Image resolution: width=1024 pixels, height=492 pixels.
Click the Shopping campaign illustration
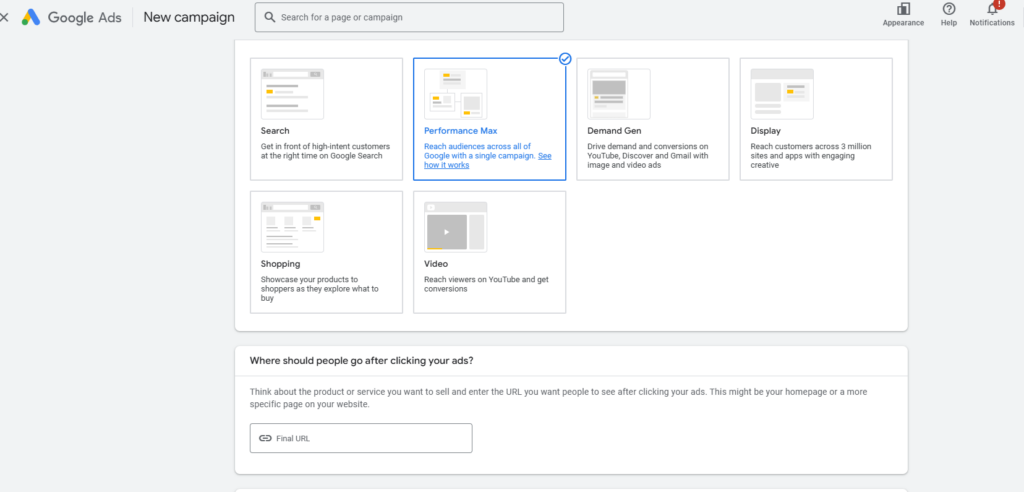[x=293, y=227]
